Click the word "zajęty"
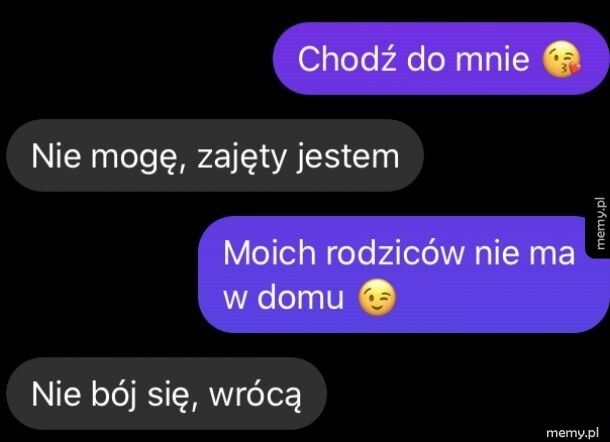The image size is (610, 442). click(x=242, y=158)
